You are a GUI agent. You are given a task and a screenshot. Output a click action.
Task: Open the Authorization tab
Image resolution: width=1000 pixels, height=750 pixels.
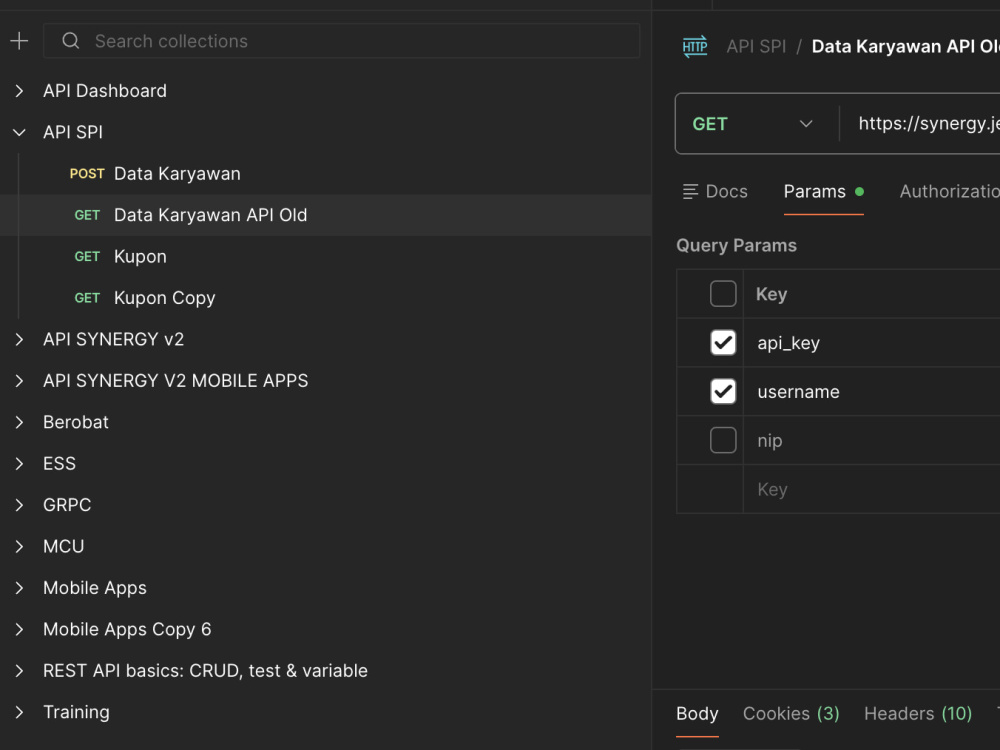coord(949,191)
